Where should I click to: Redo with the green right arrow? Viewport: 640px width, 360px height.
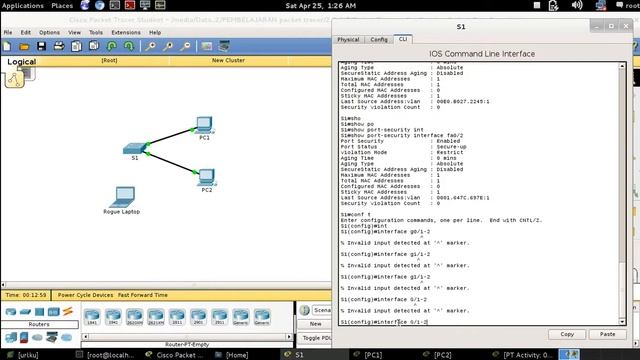(x=129, y=46)
